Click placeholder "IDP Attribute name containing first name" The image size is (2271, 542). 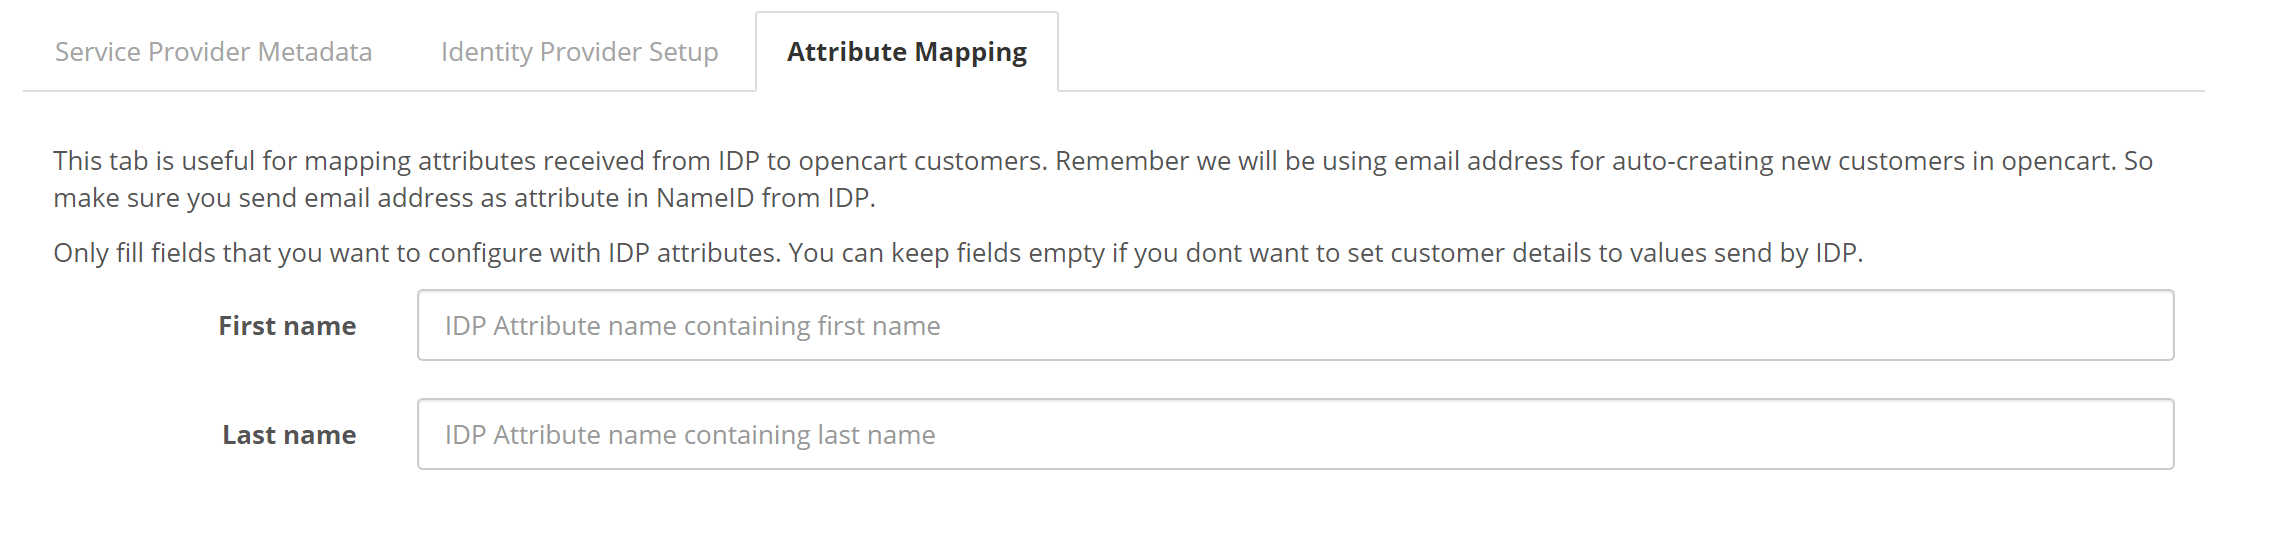coord(692,326)
